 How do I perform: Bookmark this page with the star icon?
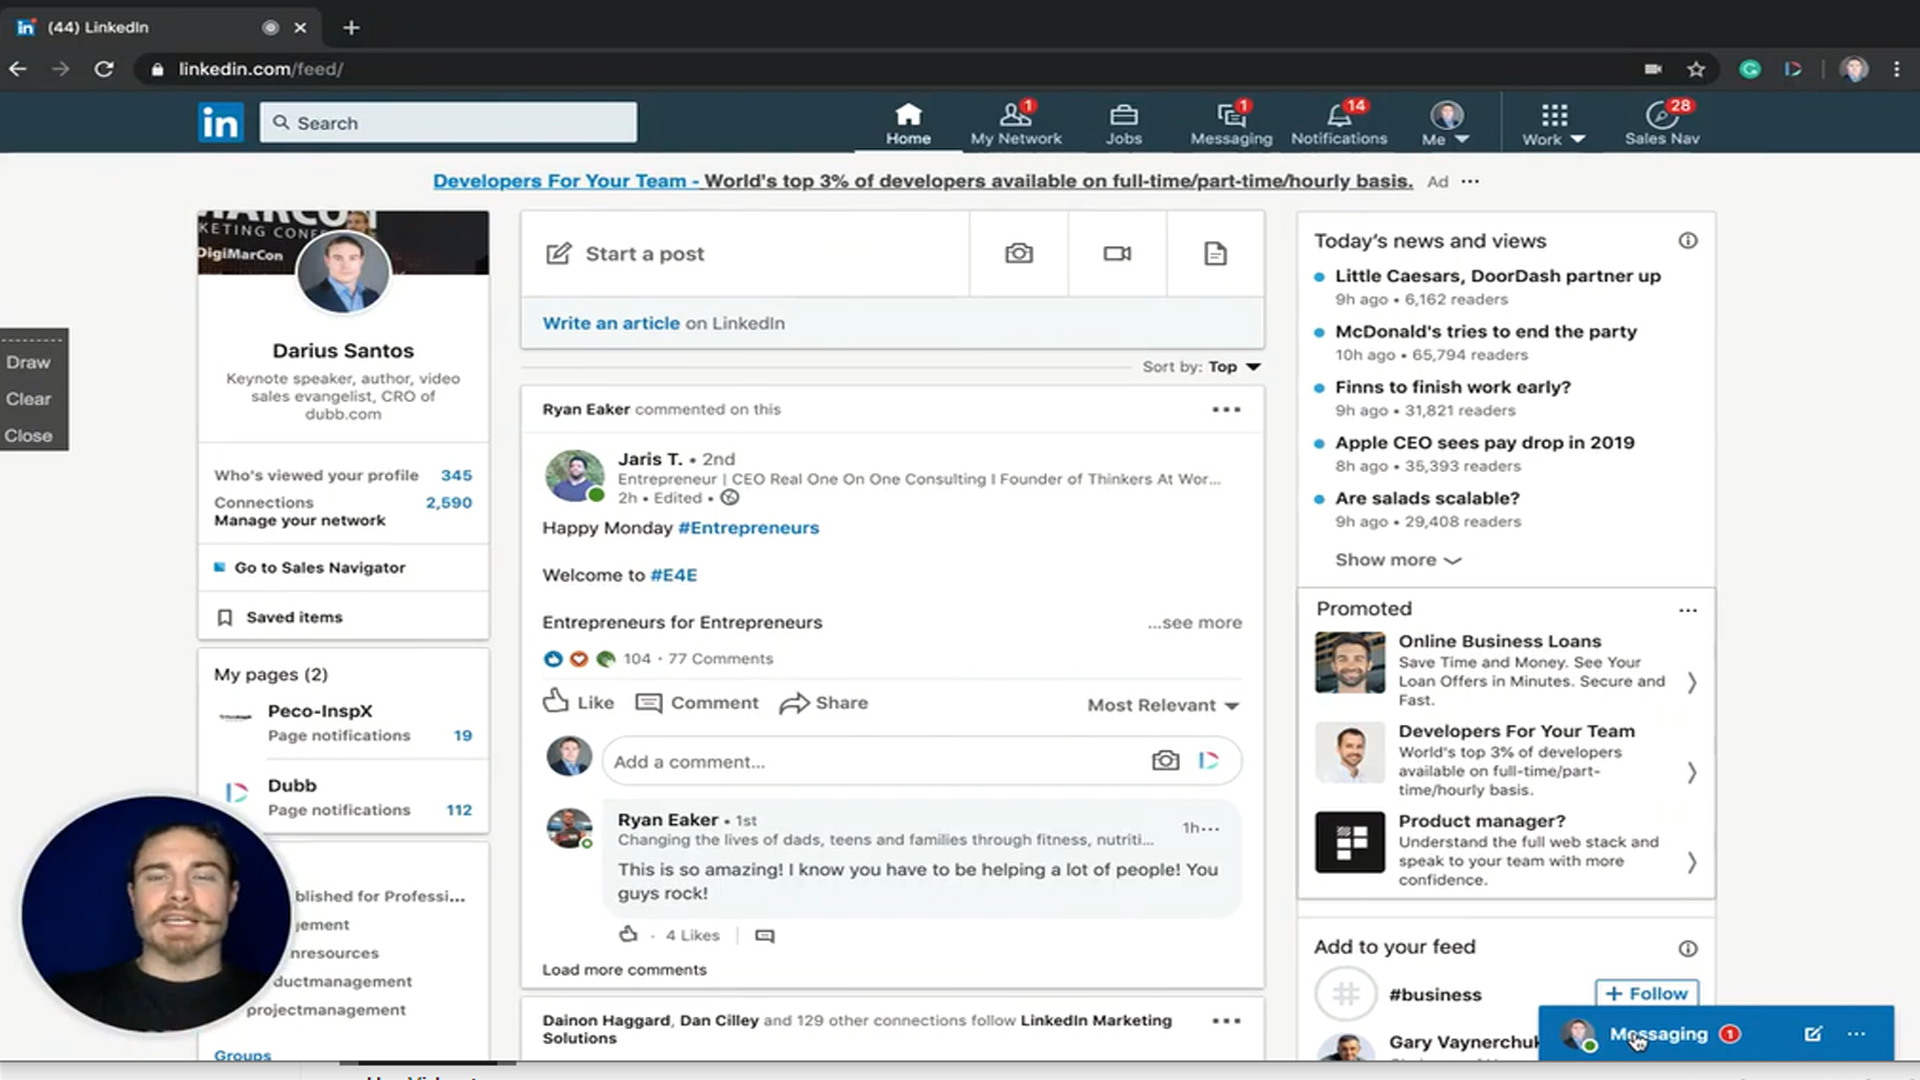pos(1696,69)
